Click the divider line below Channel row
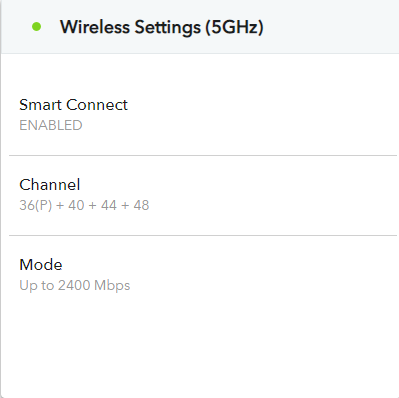The image size is (399, 398). (x=203, y=235)
